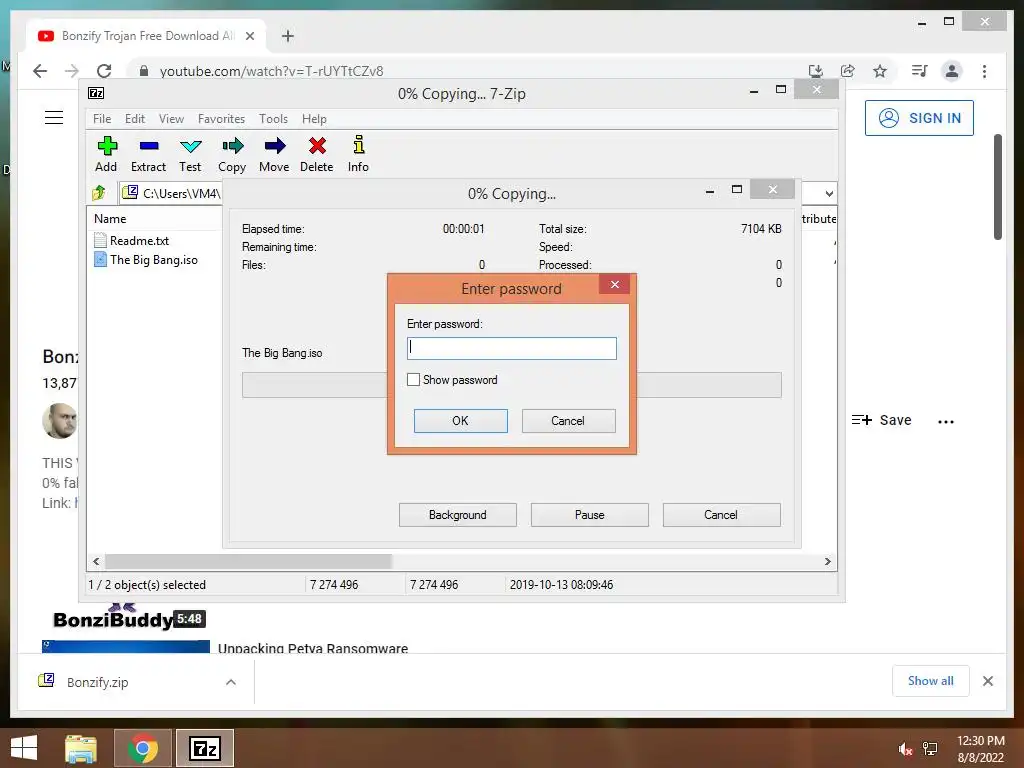Click the SIGN IN button on YouTube
The width and height of the screenshot is (1024, 768).
click(x=919, y=118)
